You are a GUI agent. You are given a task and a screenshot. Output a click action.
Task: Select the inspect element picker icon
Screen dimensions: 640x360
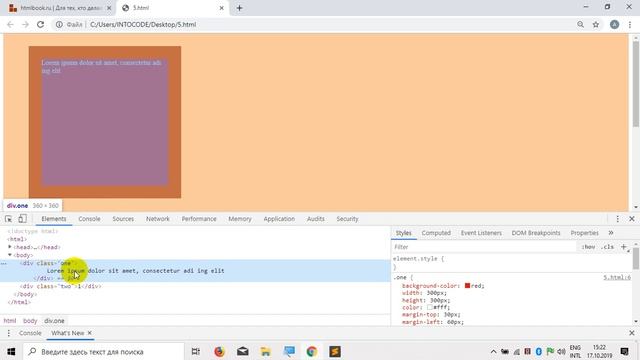[x=8, y=219]
